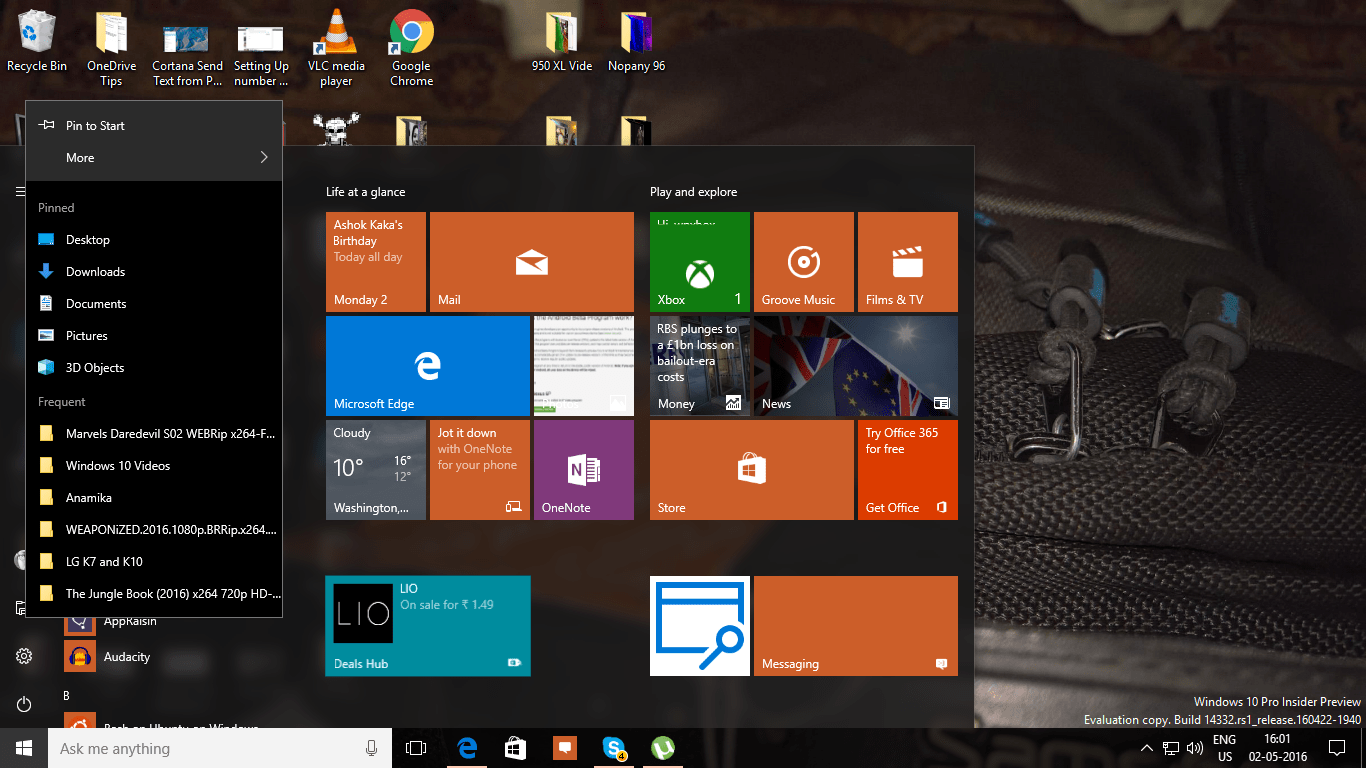This screenshot has height=768, width=1366.
Task: Open the Get Office tile
Action: tap(908, 470)
